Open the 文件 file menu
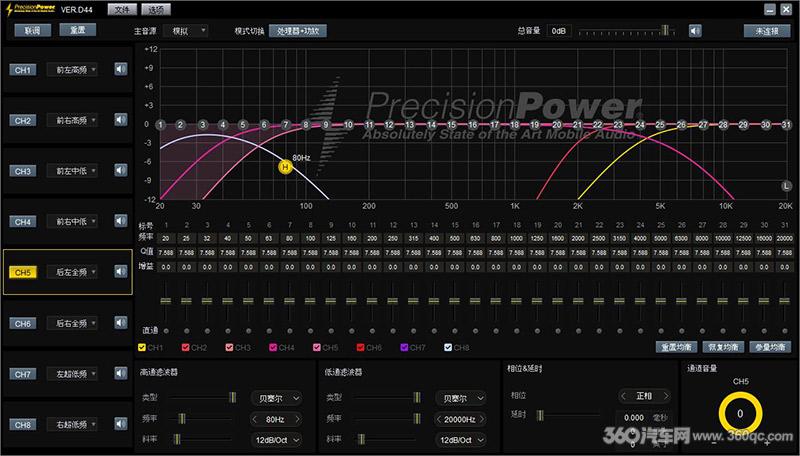The image size is (800, 456). pos(122,9)
